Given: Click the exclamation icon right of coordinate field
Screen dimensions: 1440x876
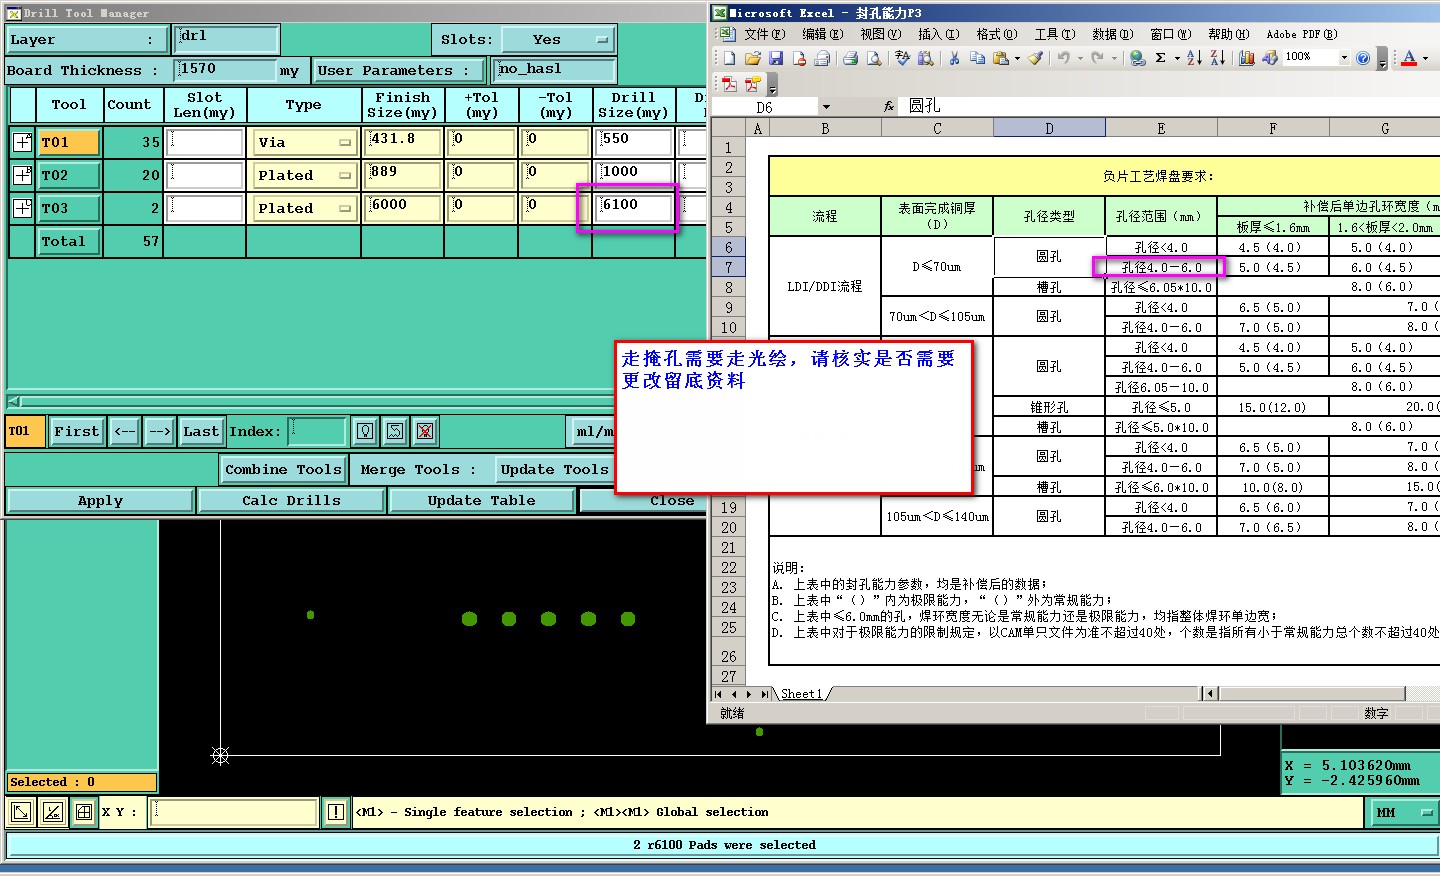Looking at the screenshot, I should [x=336, y=812].
